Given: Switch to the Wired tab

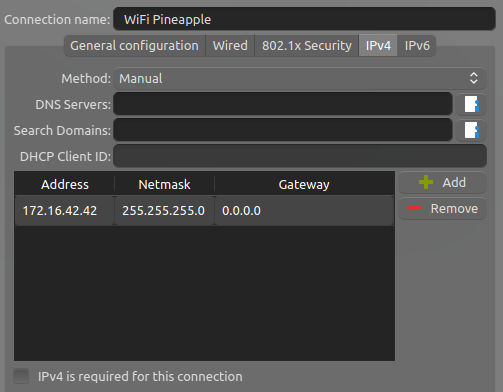Looking at the screenshot, I should coord(230,46).
